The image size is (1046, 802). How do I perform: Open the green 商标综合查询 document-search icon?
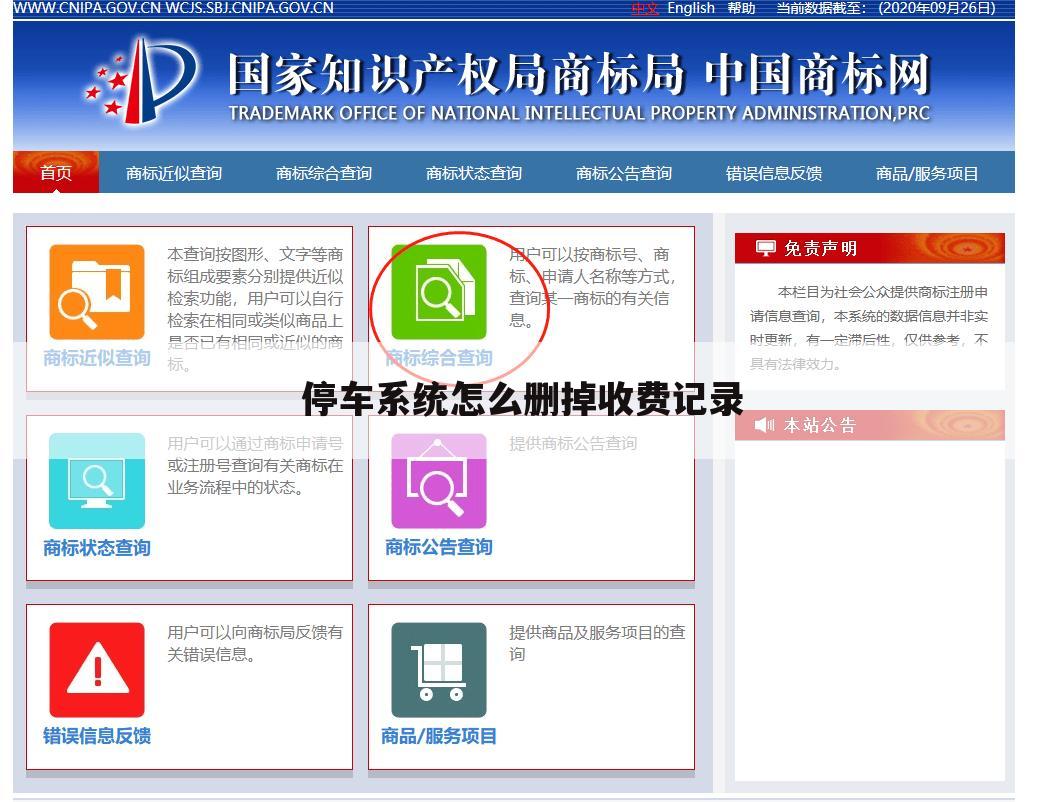tap(439, 292)
